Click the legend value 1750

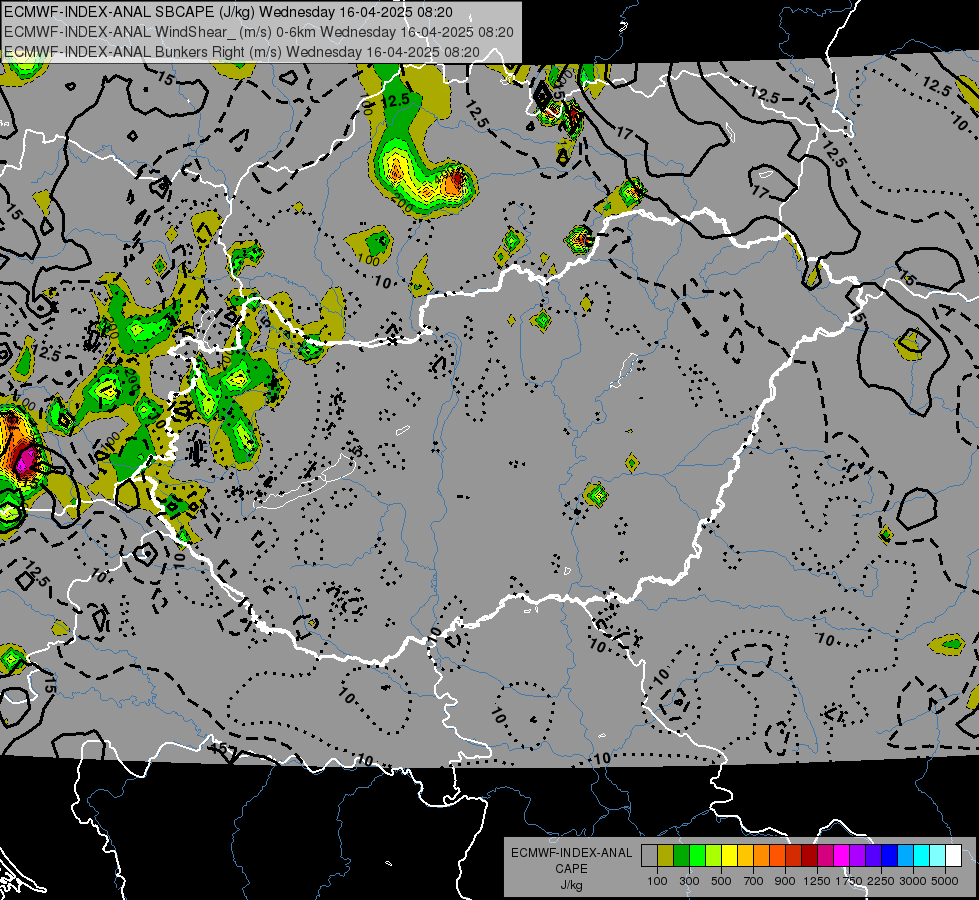849,881
